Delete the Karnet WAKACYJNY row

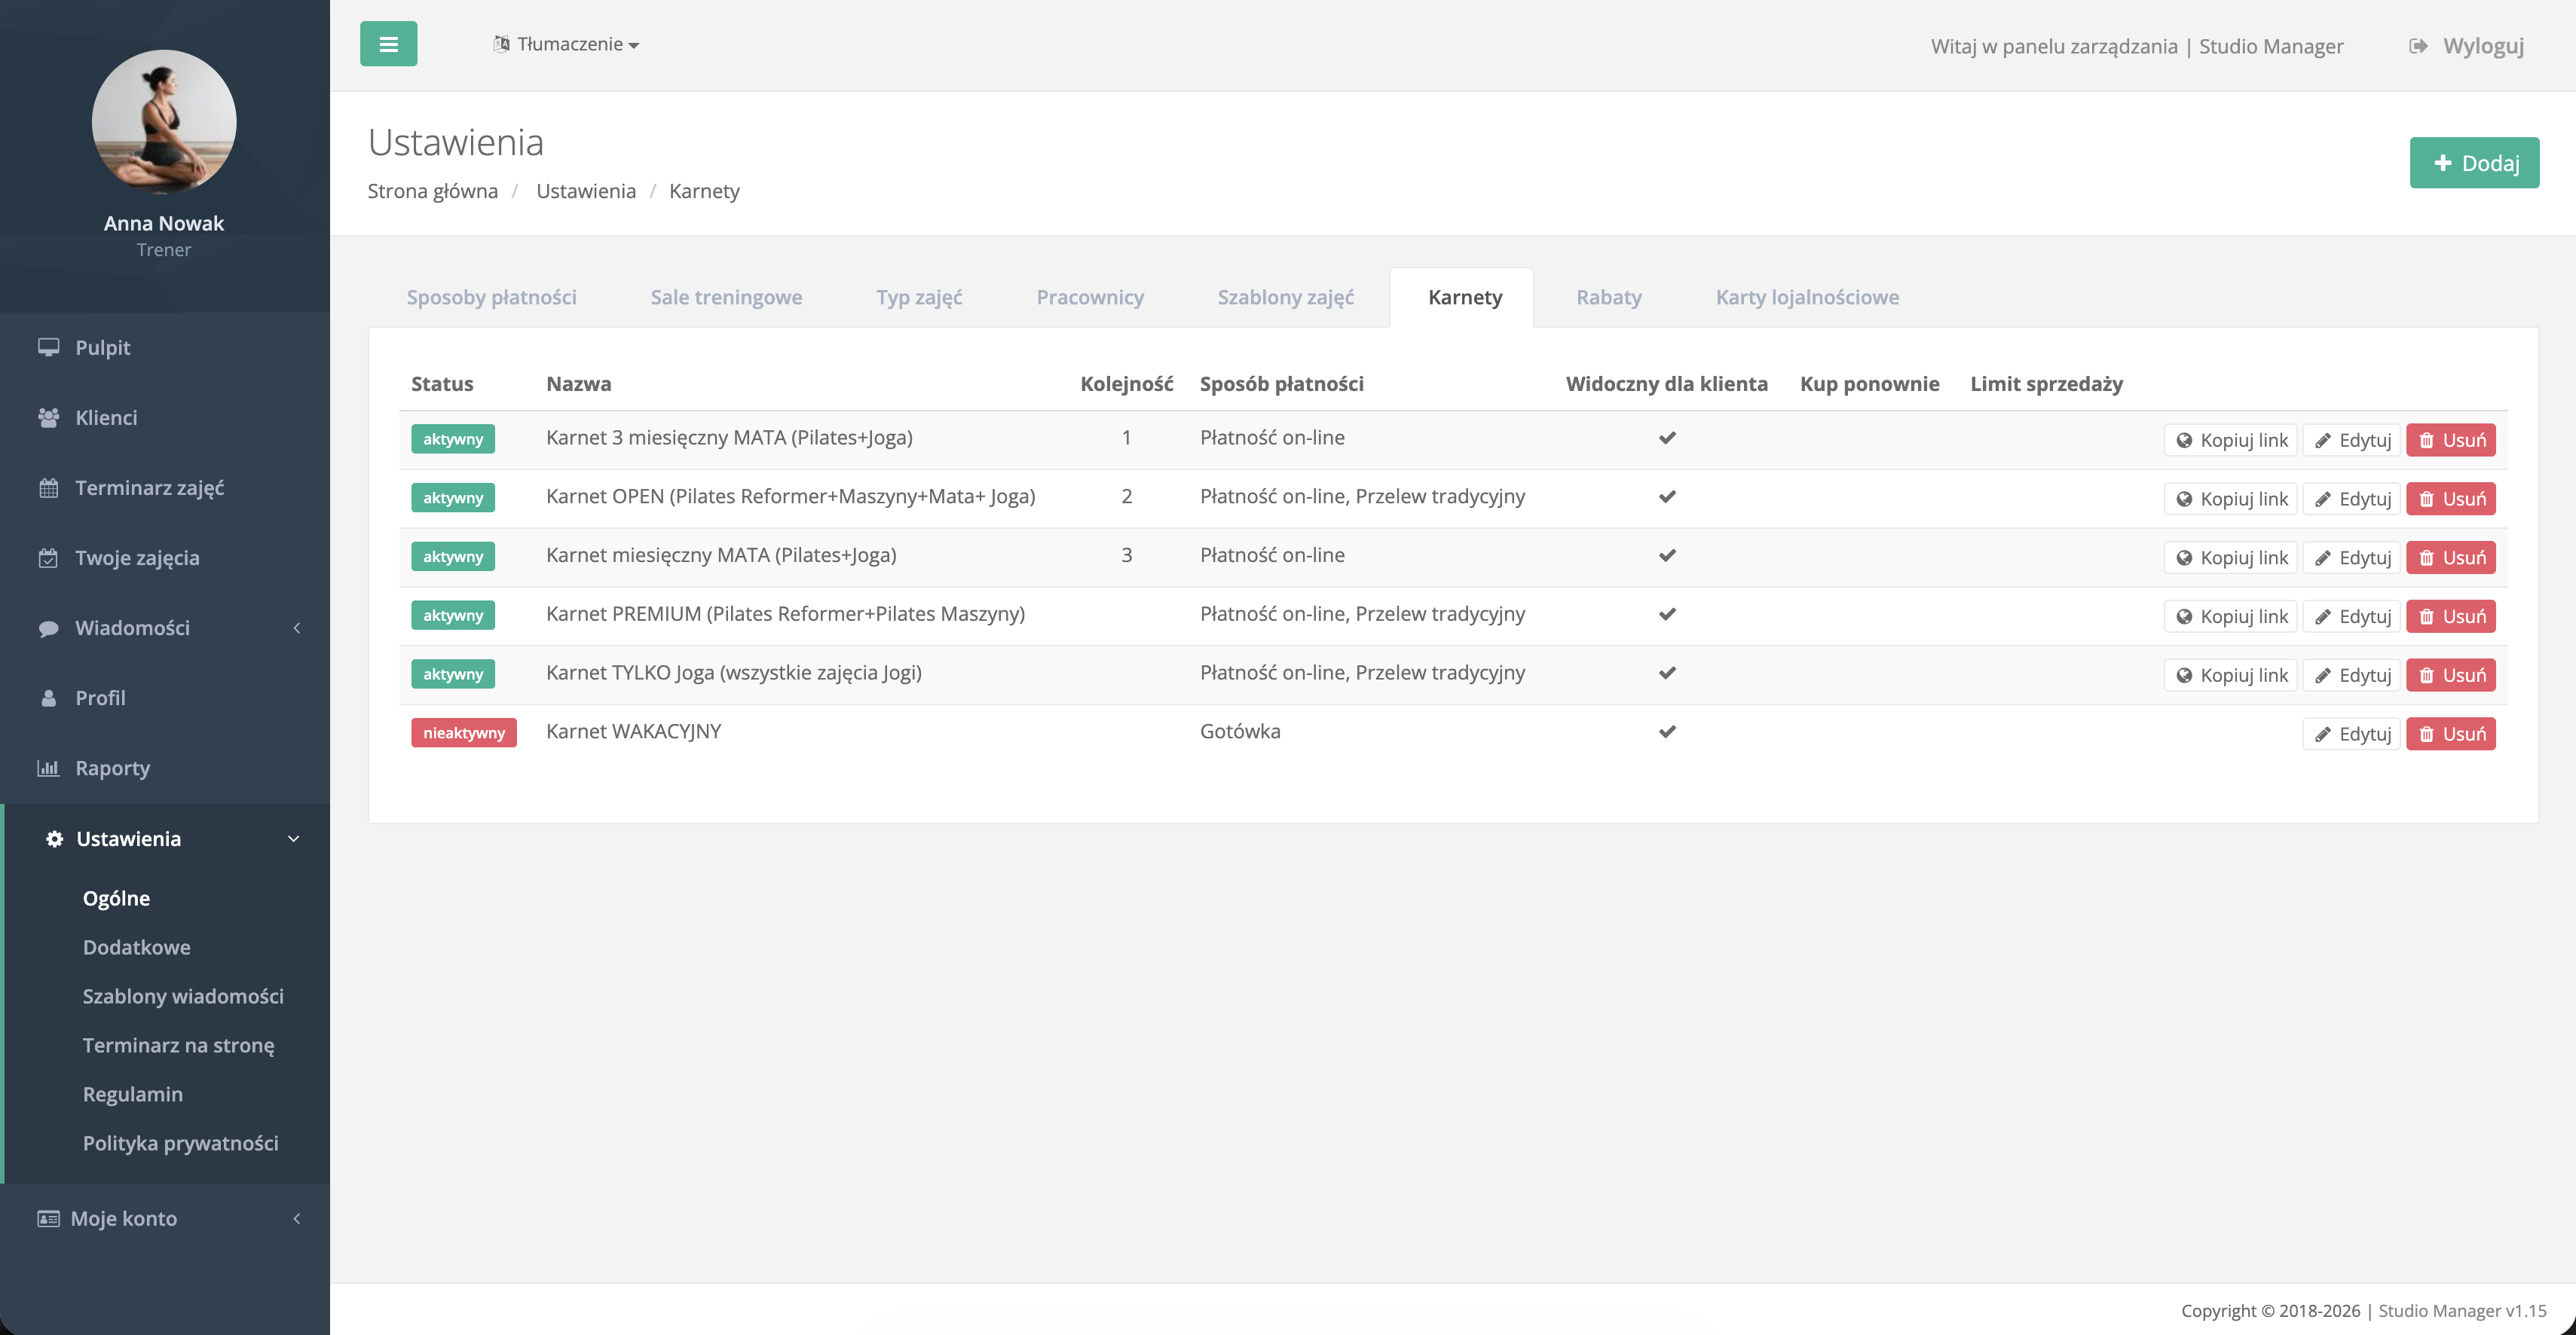tap(2450, 734)
